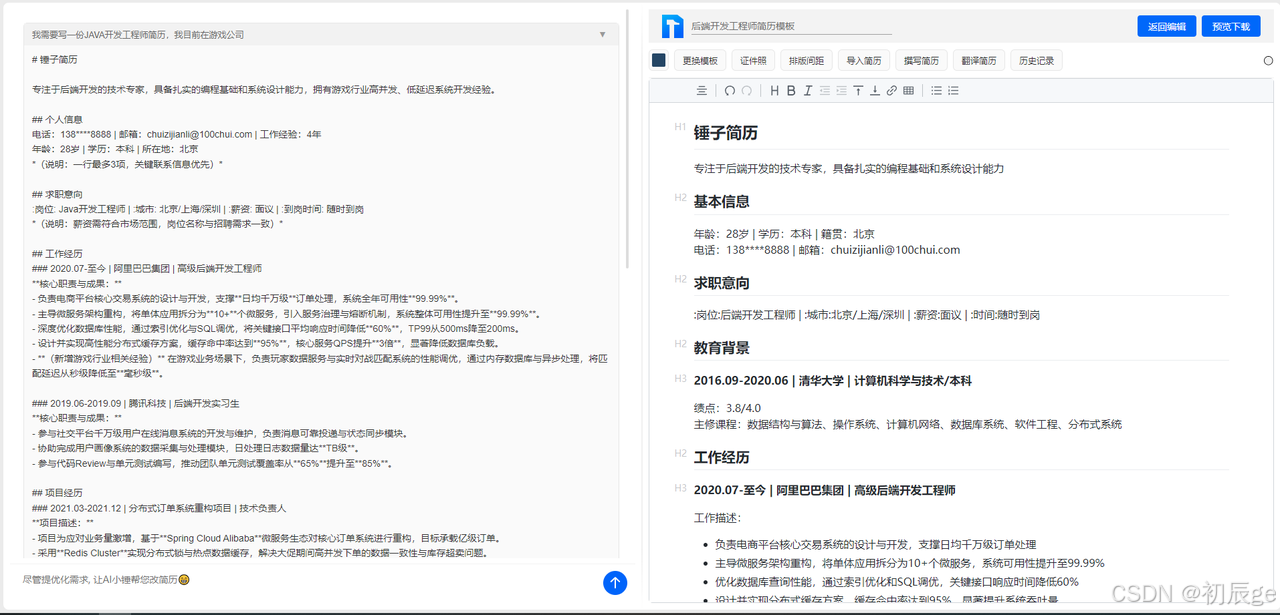Open 证件照 ID photo option
The width and height of the screenshot is (1280, 615).
click(x=753, y=60)
